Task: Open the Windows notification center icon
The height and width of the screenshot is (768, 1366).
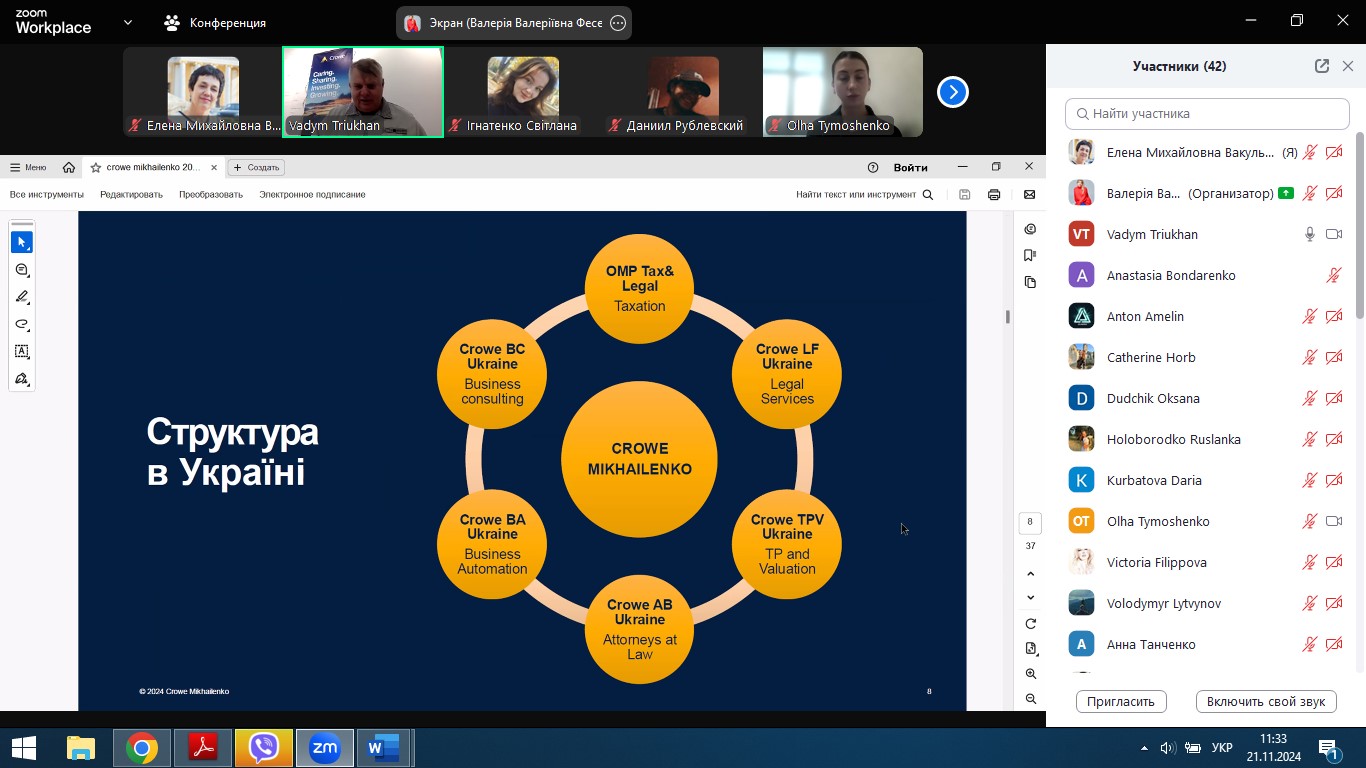Action: [1328, 748]
